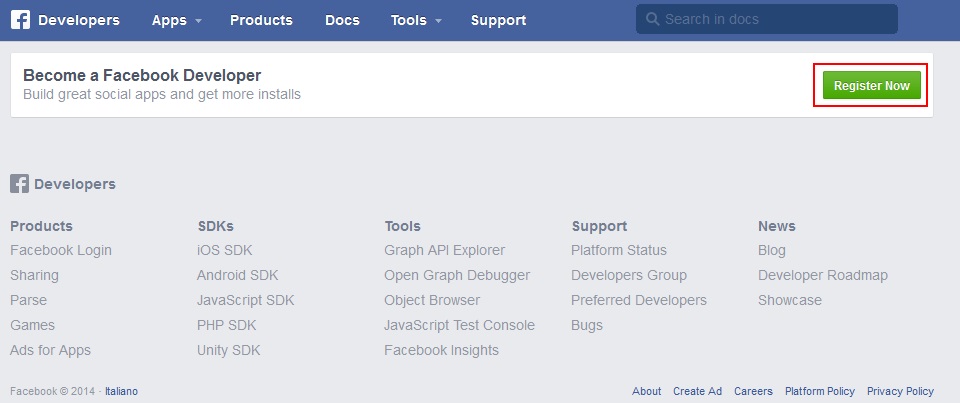The height and width of the screenshot is (403, 960).
Task: Open the Privacy Policy footer link
Action: point(900,391)
